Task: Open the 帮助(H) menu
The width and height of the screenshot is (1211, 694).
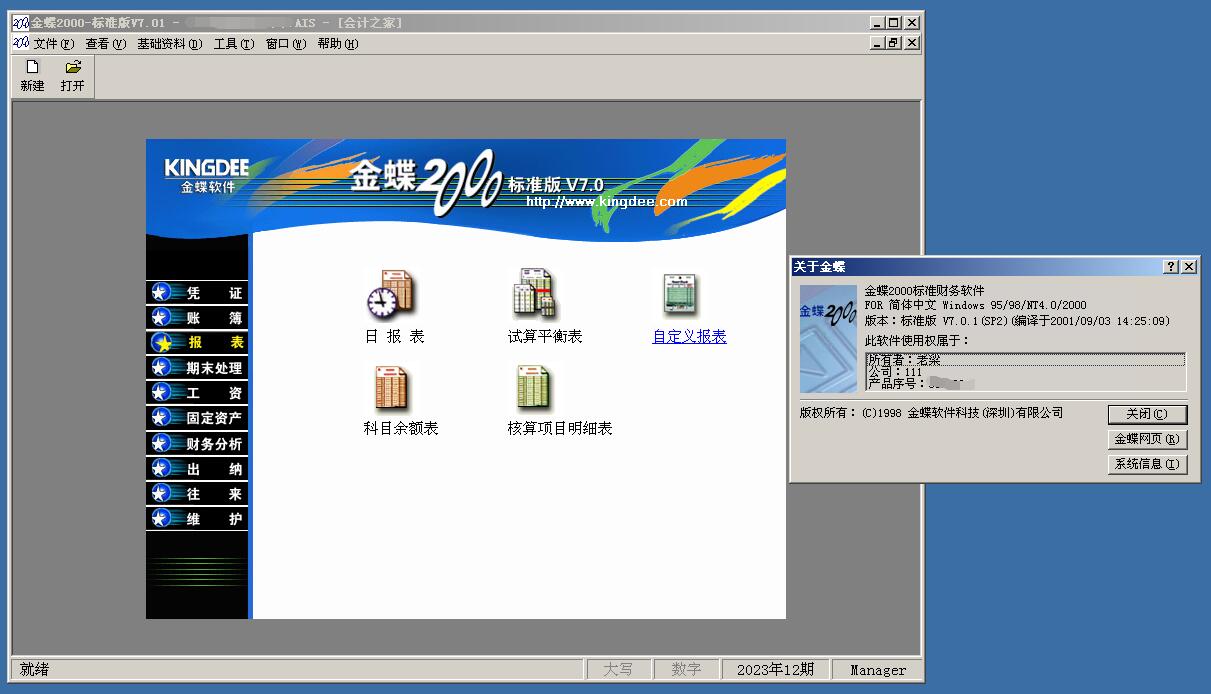Action: [338, 44]
